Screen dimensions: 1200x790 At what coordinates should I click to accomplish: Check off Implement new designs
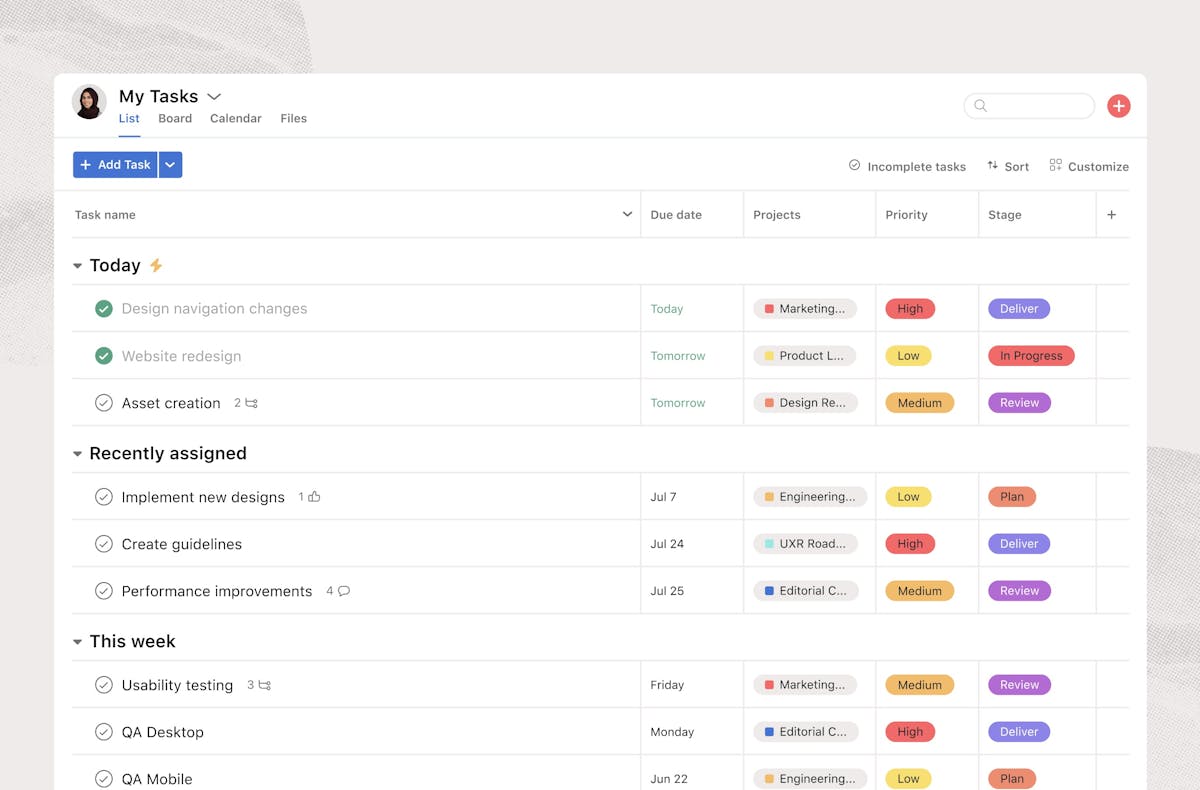tap(103, 497)
